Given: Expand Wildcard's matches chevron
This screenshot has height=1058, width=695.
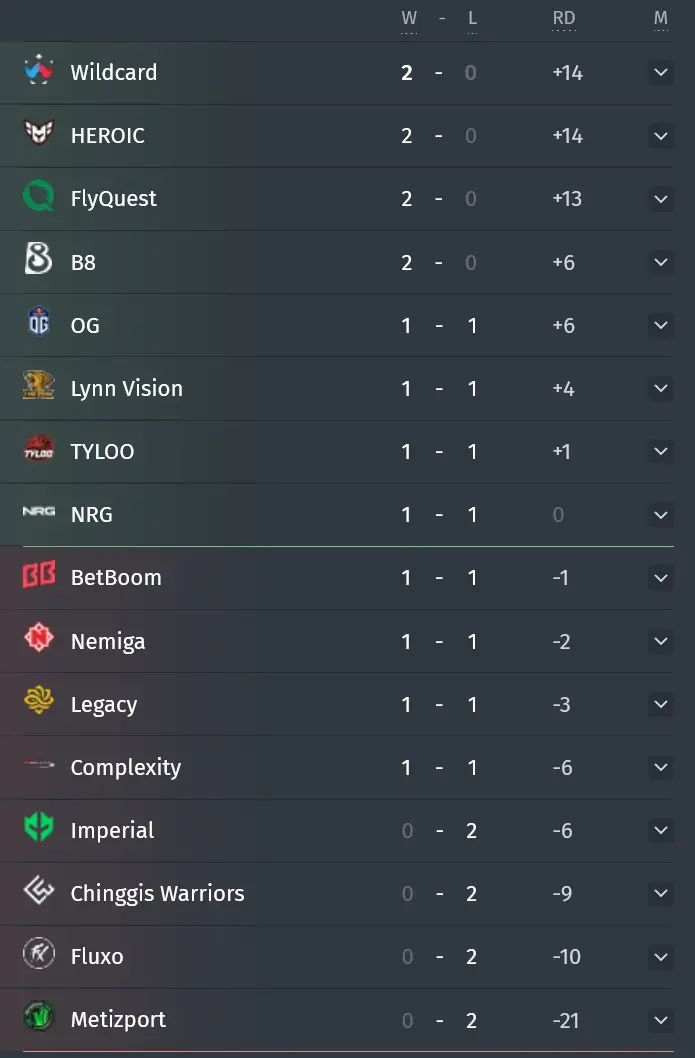Looking at the screenshot, I should pos(661,72).
